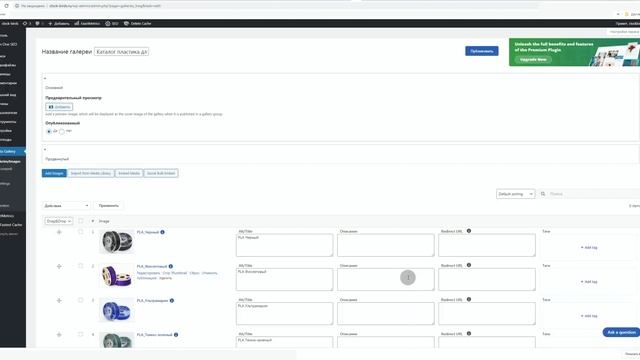Click Alt/Title field of PLA_Черный row
Image resolution: width=640 pixels, height=360 pixels.
click(x=284, y=245)
